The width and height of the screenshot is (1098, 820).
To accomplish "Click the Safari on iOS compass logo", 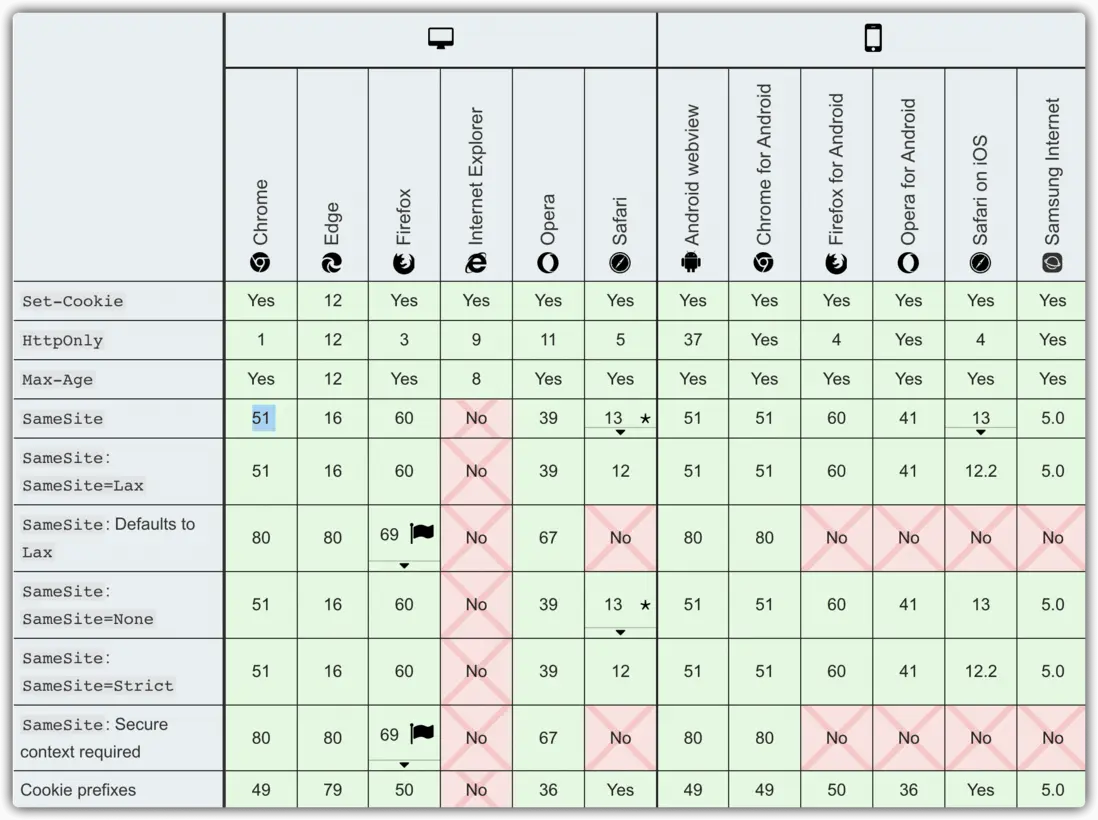I will click(x=980, y=263).
